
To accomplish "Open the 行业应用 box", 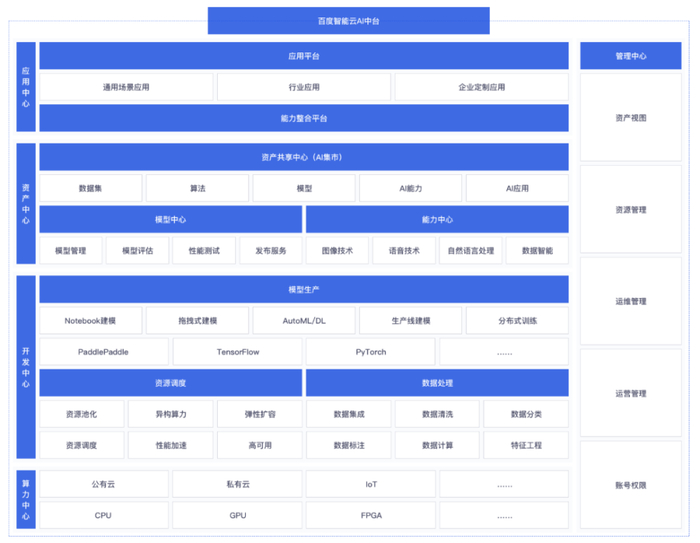I will pos(304,87).
